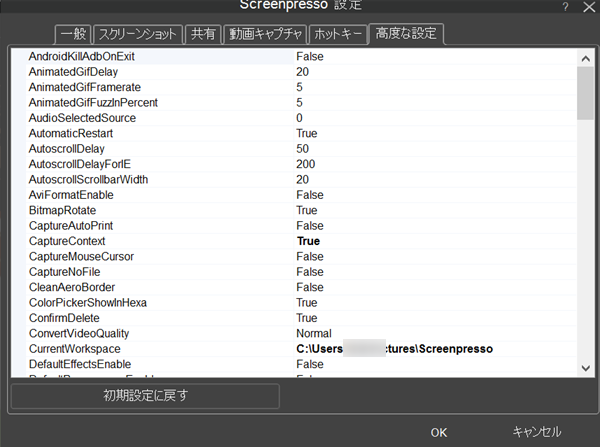The width and height of the screenshot is (600, 447).
Task: Edit the ConfirmDelete True value
Action: point(307,318)
